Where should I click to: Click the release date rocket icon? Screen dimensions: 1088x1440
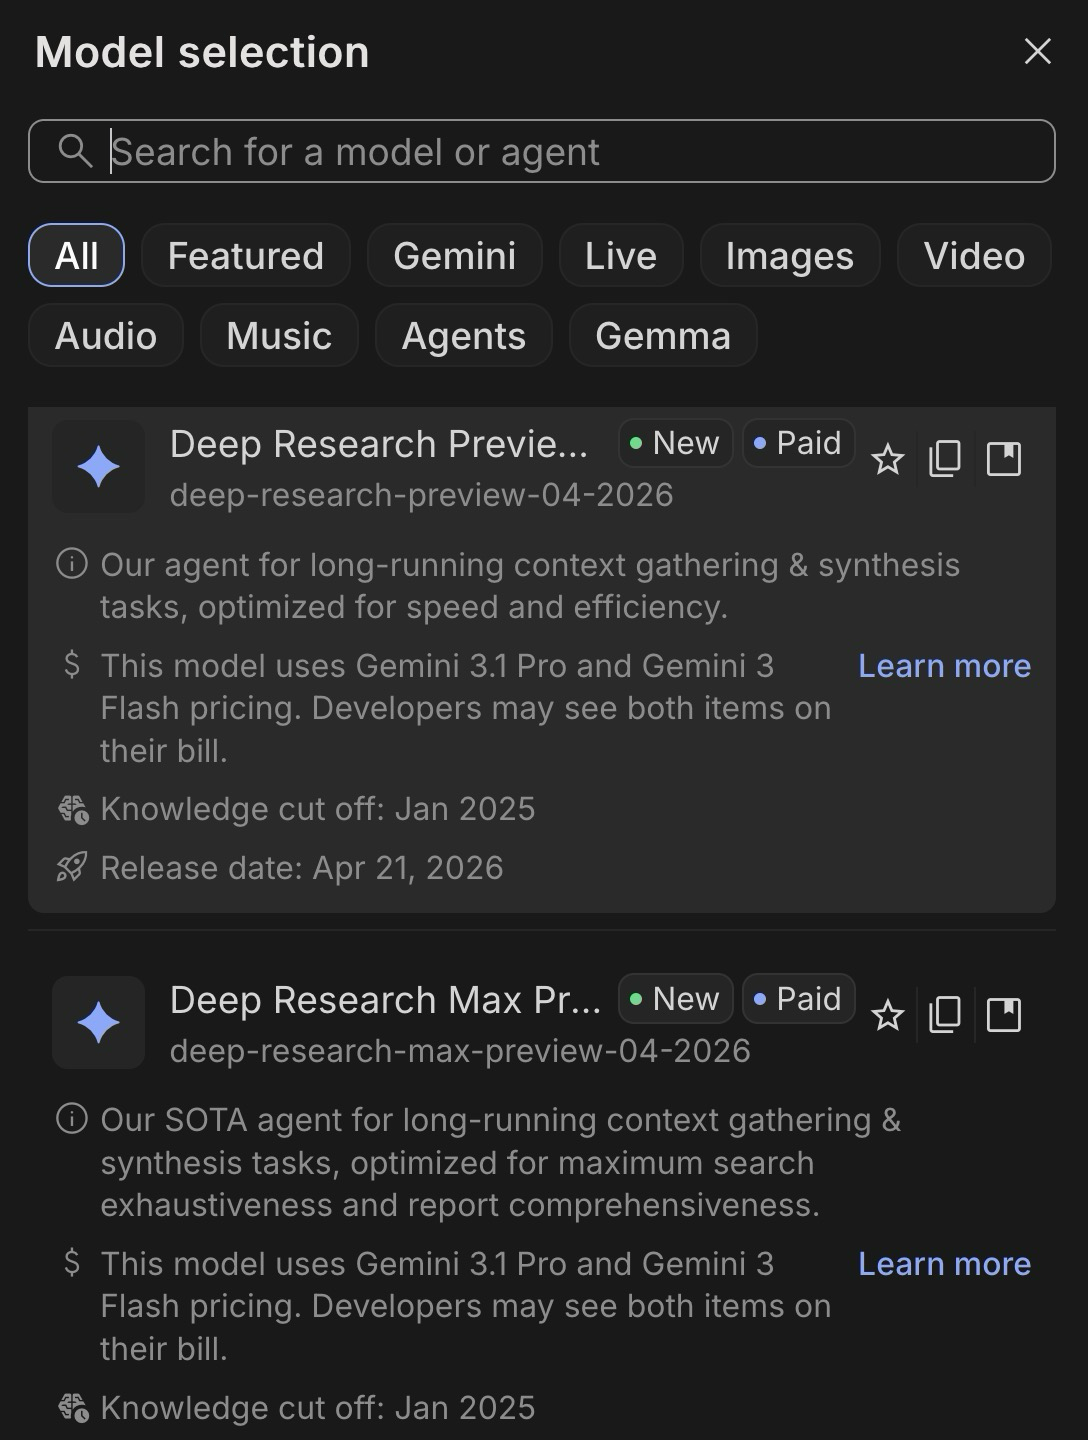click(72, 867)
